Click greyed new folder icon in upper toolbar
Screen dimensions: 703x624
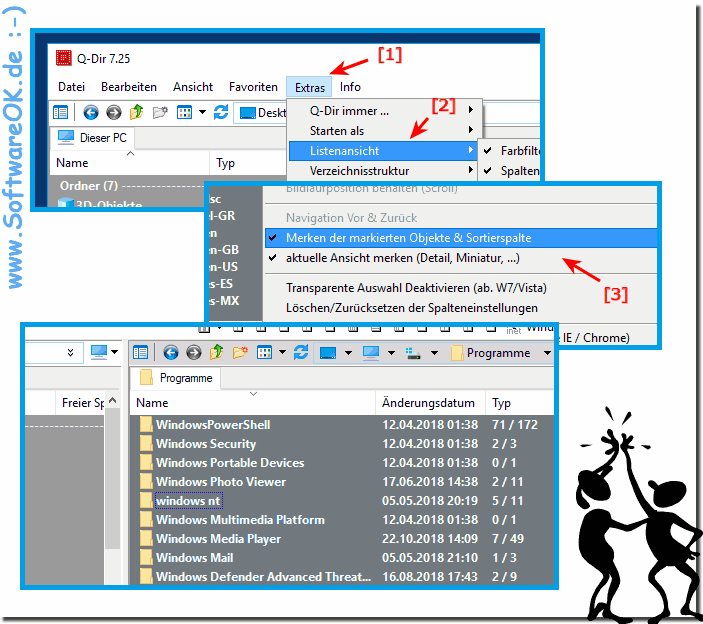(x=160, y=112)
